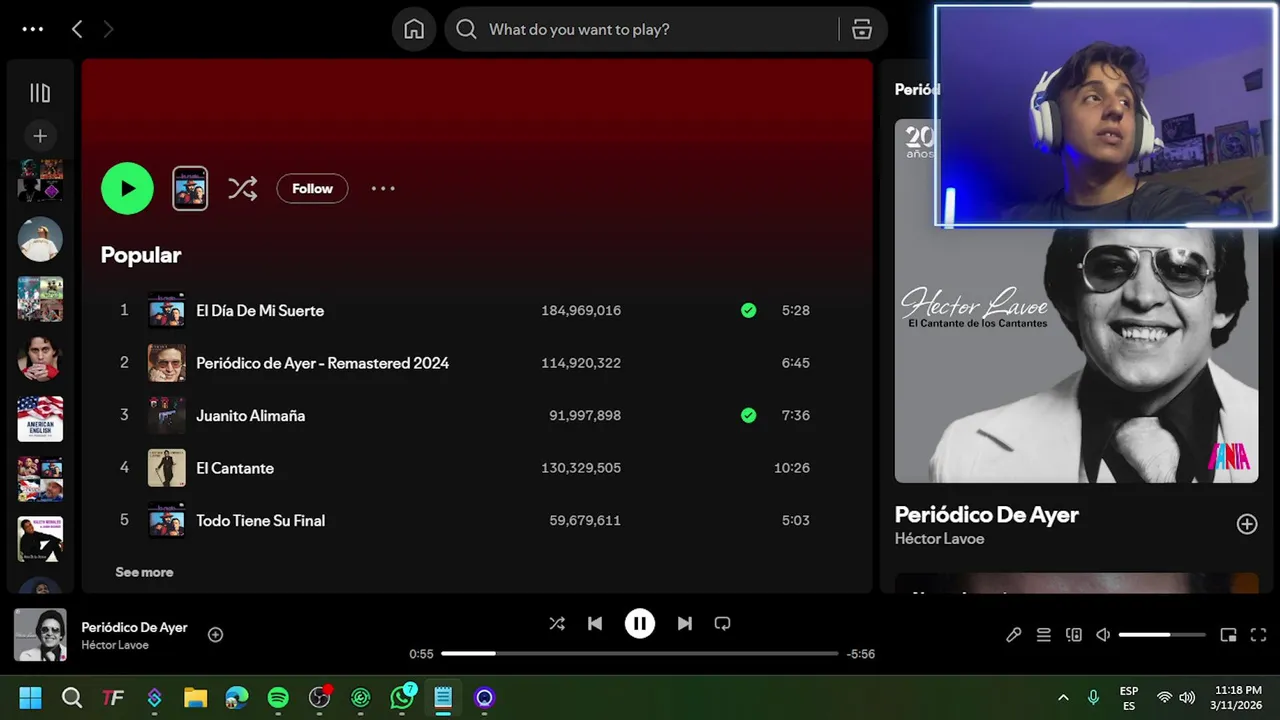Open now-playing cover art in bottom bar
Viewport: 1280px width, 720px height.
[x=40, y=635]
